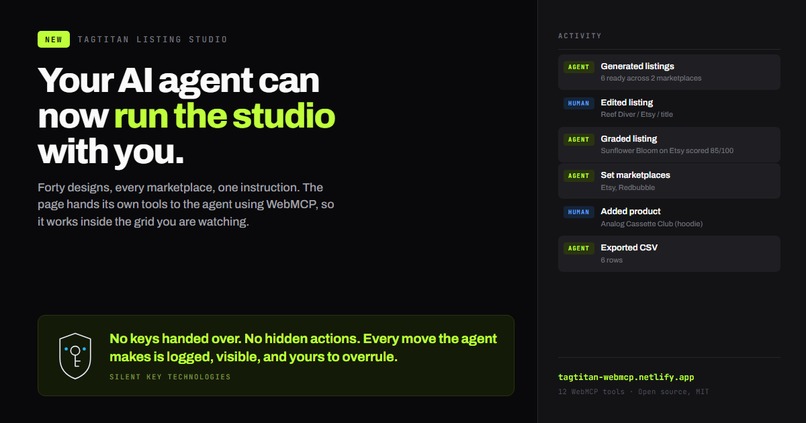806x423 pixels.
Task: Click the ACTIVITY panel heading
Action: coord(580,35)
